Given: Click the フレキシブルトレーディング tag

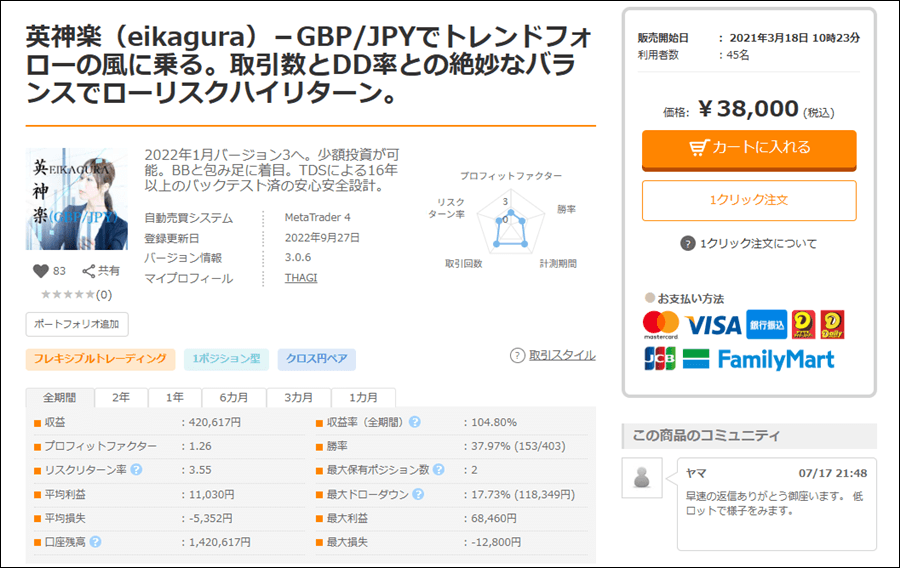Looking at the screenshot, I should click(101, 359).
